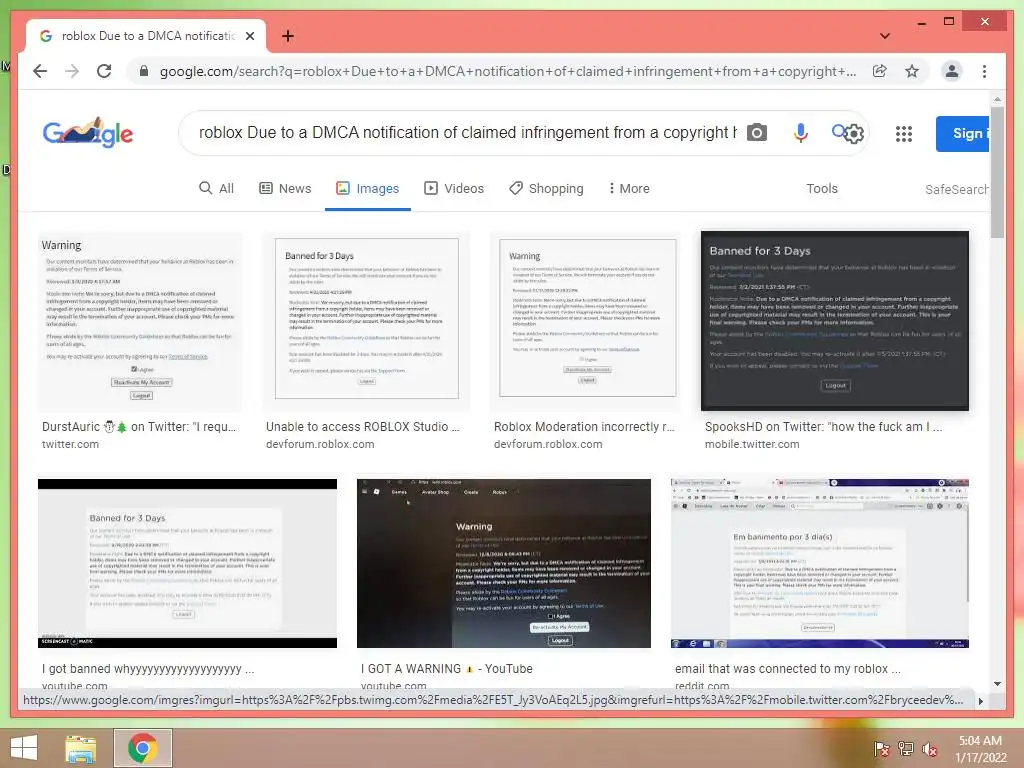The height and width of the screenshot is (768, 1024).
Task: Search by image camera icon
Action: pos(756,133)
